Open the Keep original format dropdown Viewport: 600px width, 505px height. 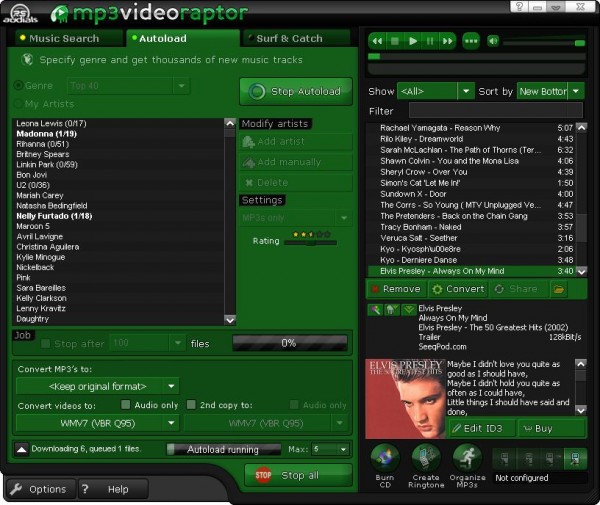tap(171, 386)
